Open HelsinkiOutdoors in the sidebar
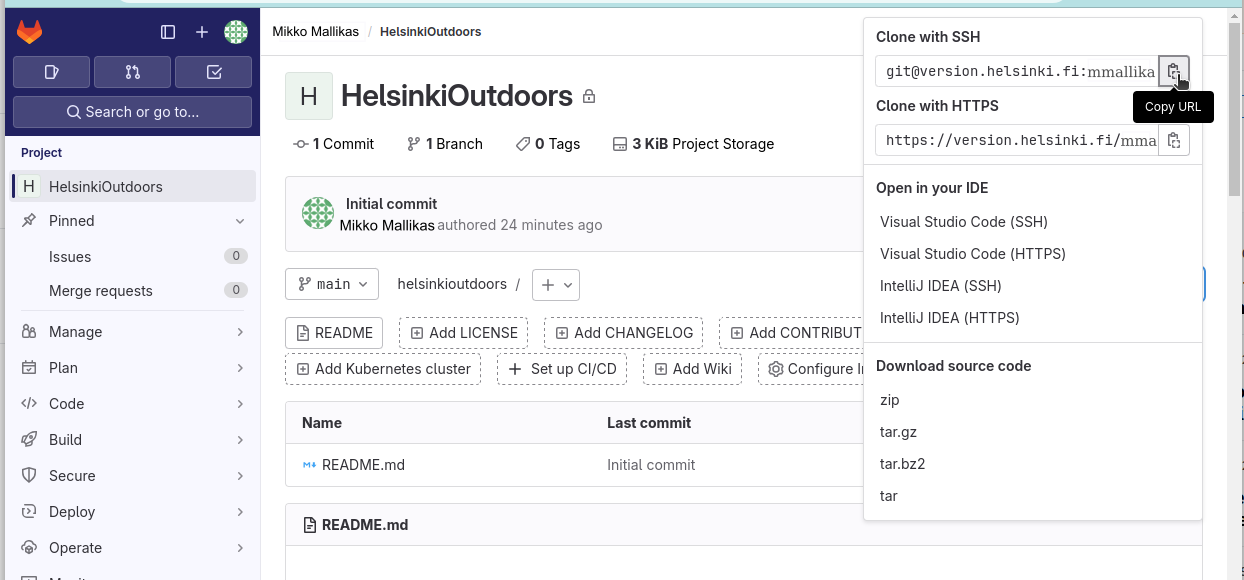This screenshot has height=580, width=1244. pyautogui.click(x=133, y=187)
